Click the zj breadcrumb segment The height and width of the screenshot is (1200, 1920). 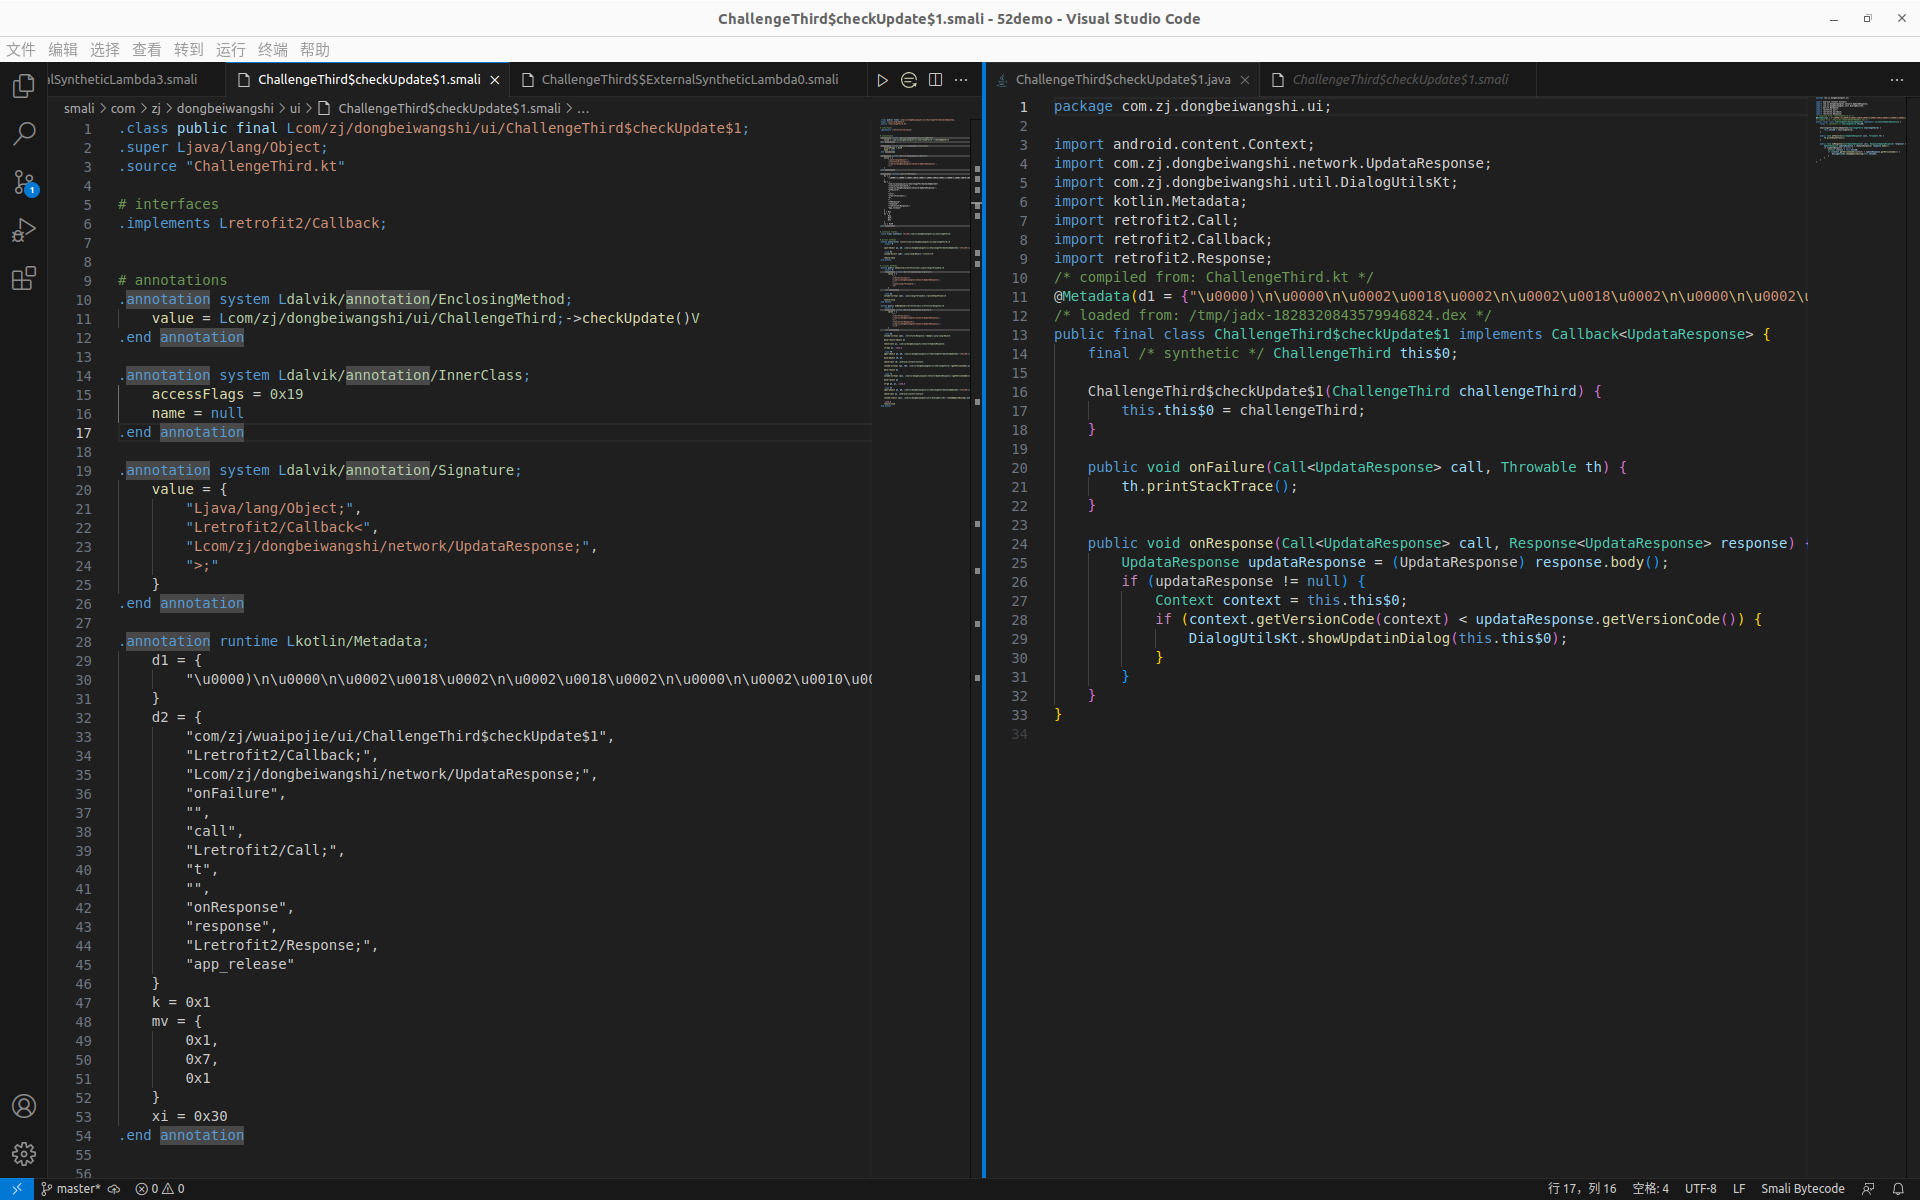[156, 108]
